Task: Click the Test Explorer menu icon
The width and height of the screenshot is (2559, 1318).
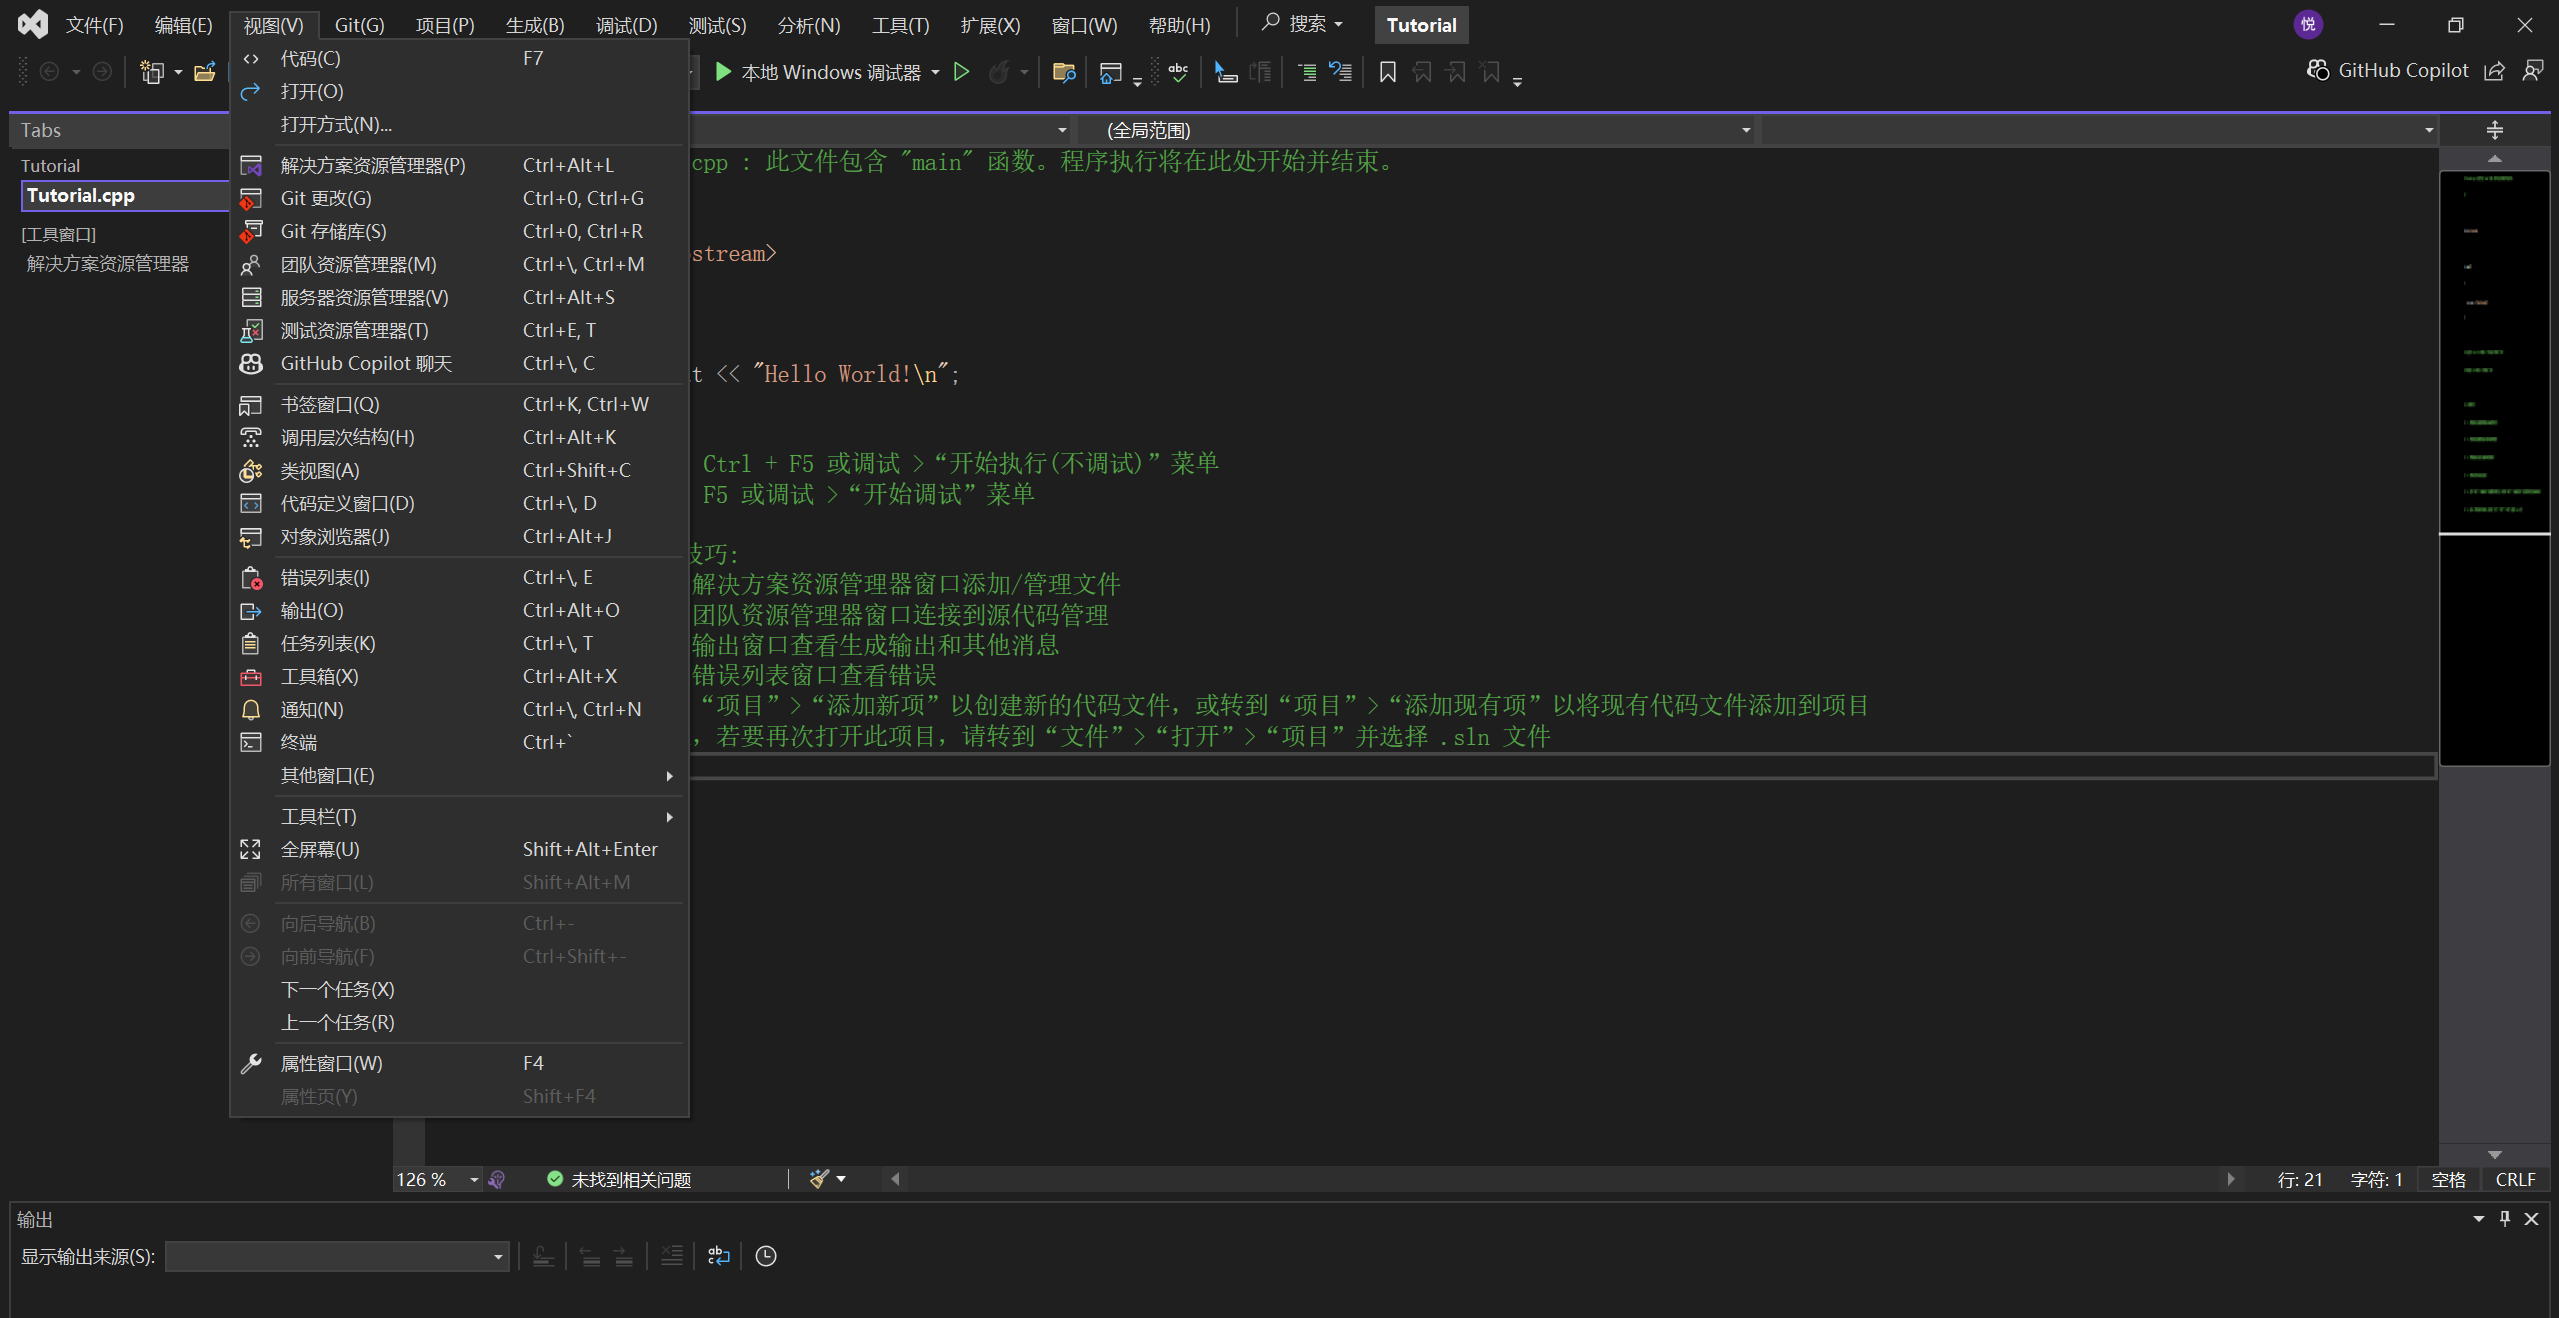Action: click(x=251, y=330)
